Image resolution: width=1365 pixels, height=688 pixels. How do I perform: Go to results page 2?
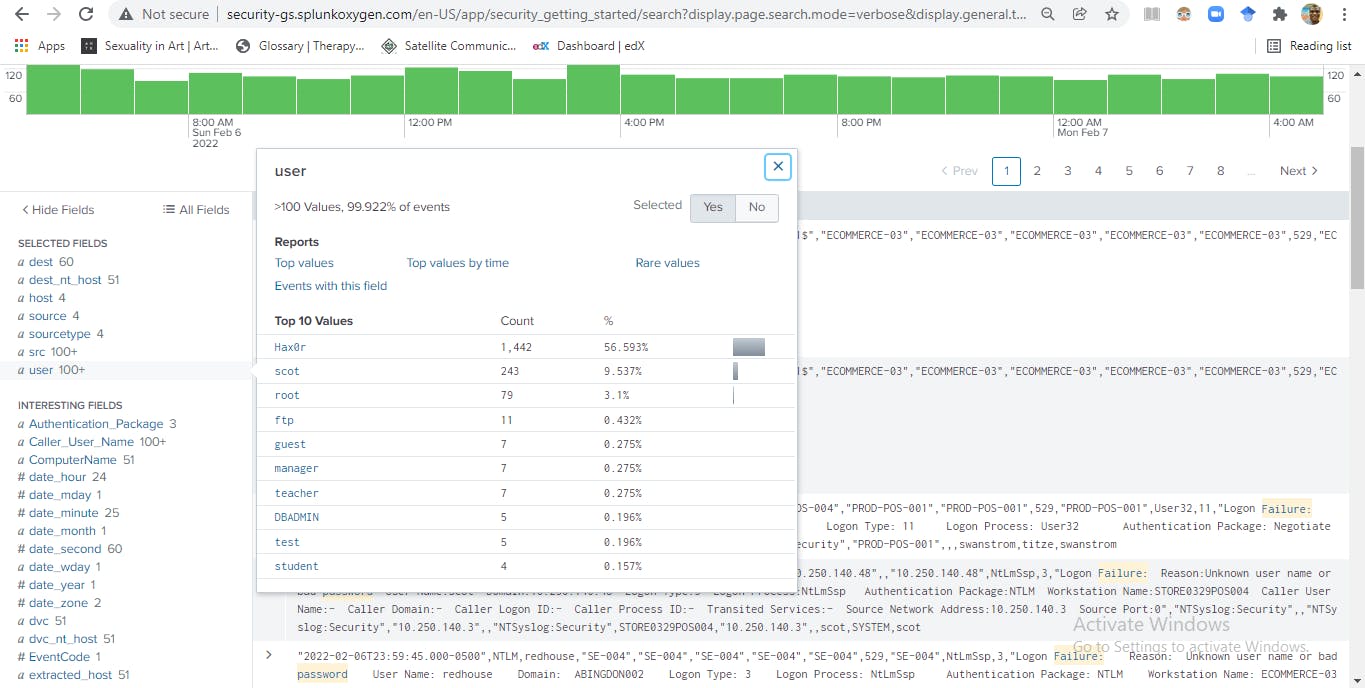coord(1037,171)
